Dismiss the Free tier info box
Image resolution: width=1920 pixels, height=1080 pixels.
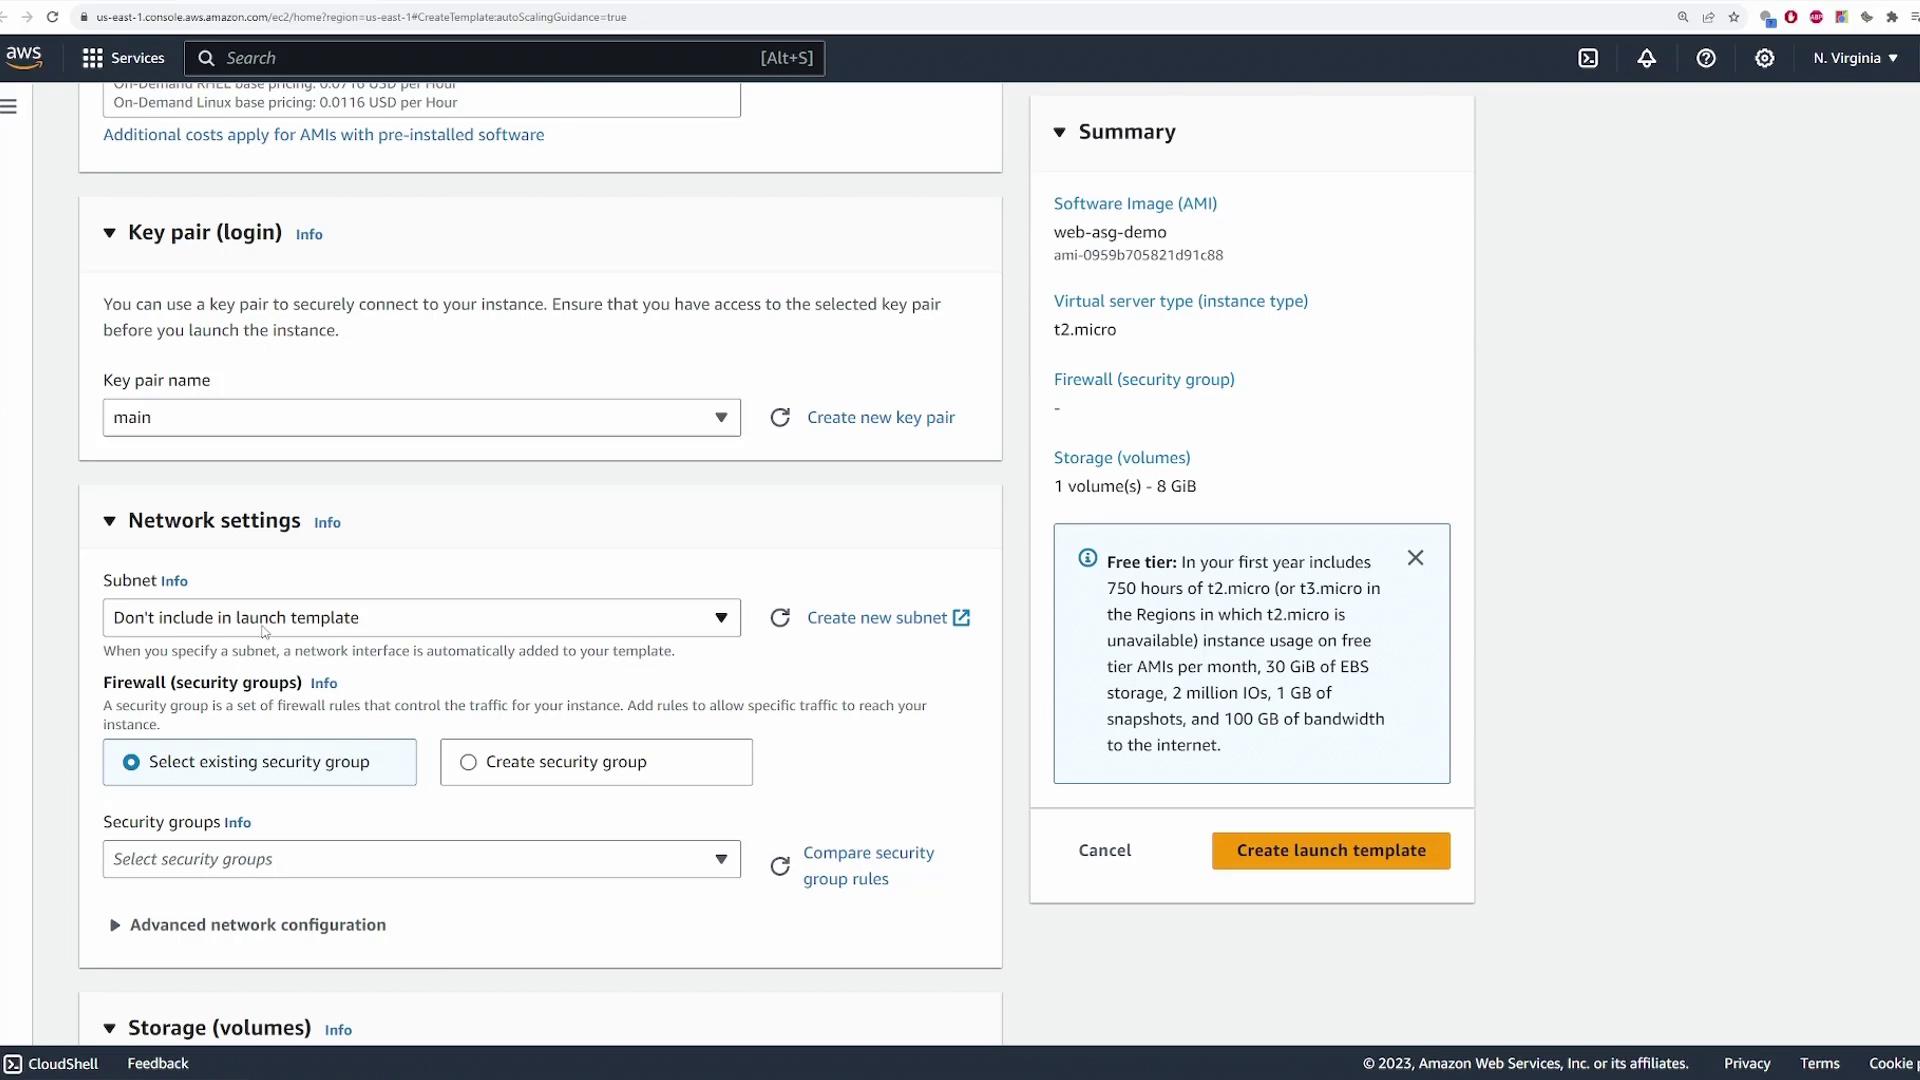tap(1415, 558)
